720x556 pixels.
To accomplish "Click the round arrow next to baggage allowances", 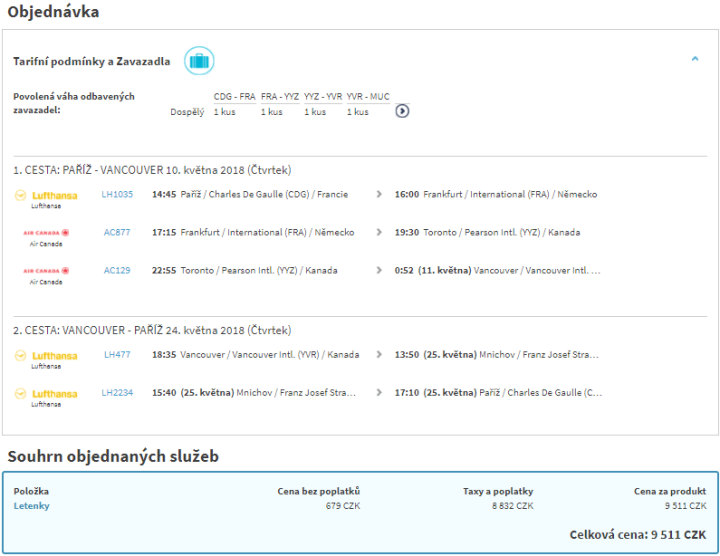I will (402, 111).
